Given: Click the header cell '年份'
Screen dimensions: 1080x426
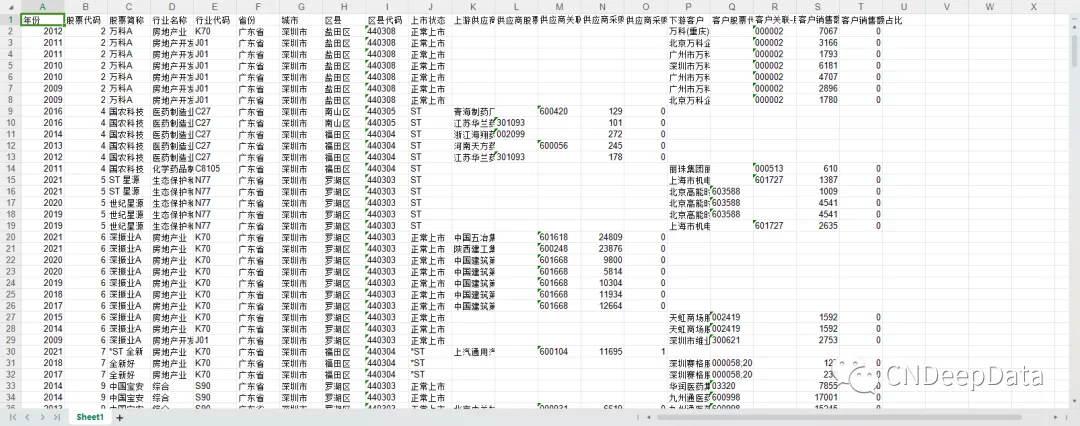Looking at the screenshot, I should [43, 20].
